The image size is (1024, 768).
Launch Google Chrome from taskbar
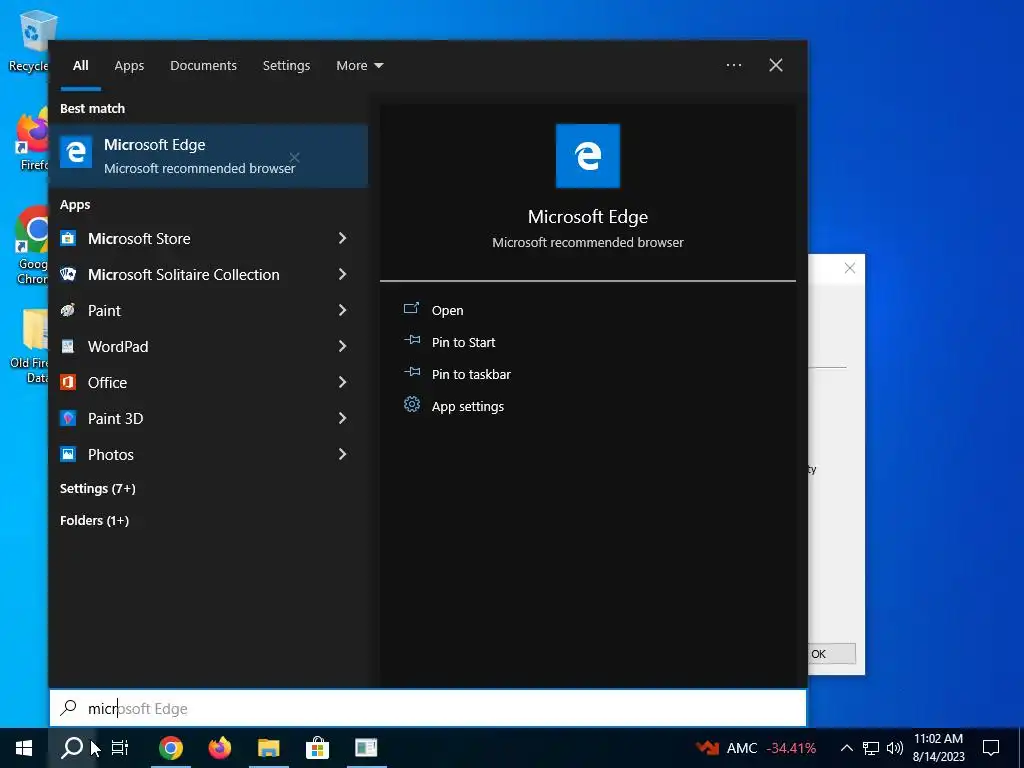(x=170, y=748)
